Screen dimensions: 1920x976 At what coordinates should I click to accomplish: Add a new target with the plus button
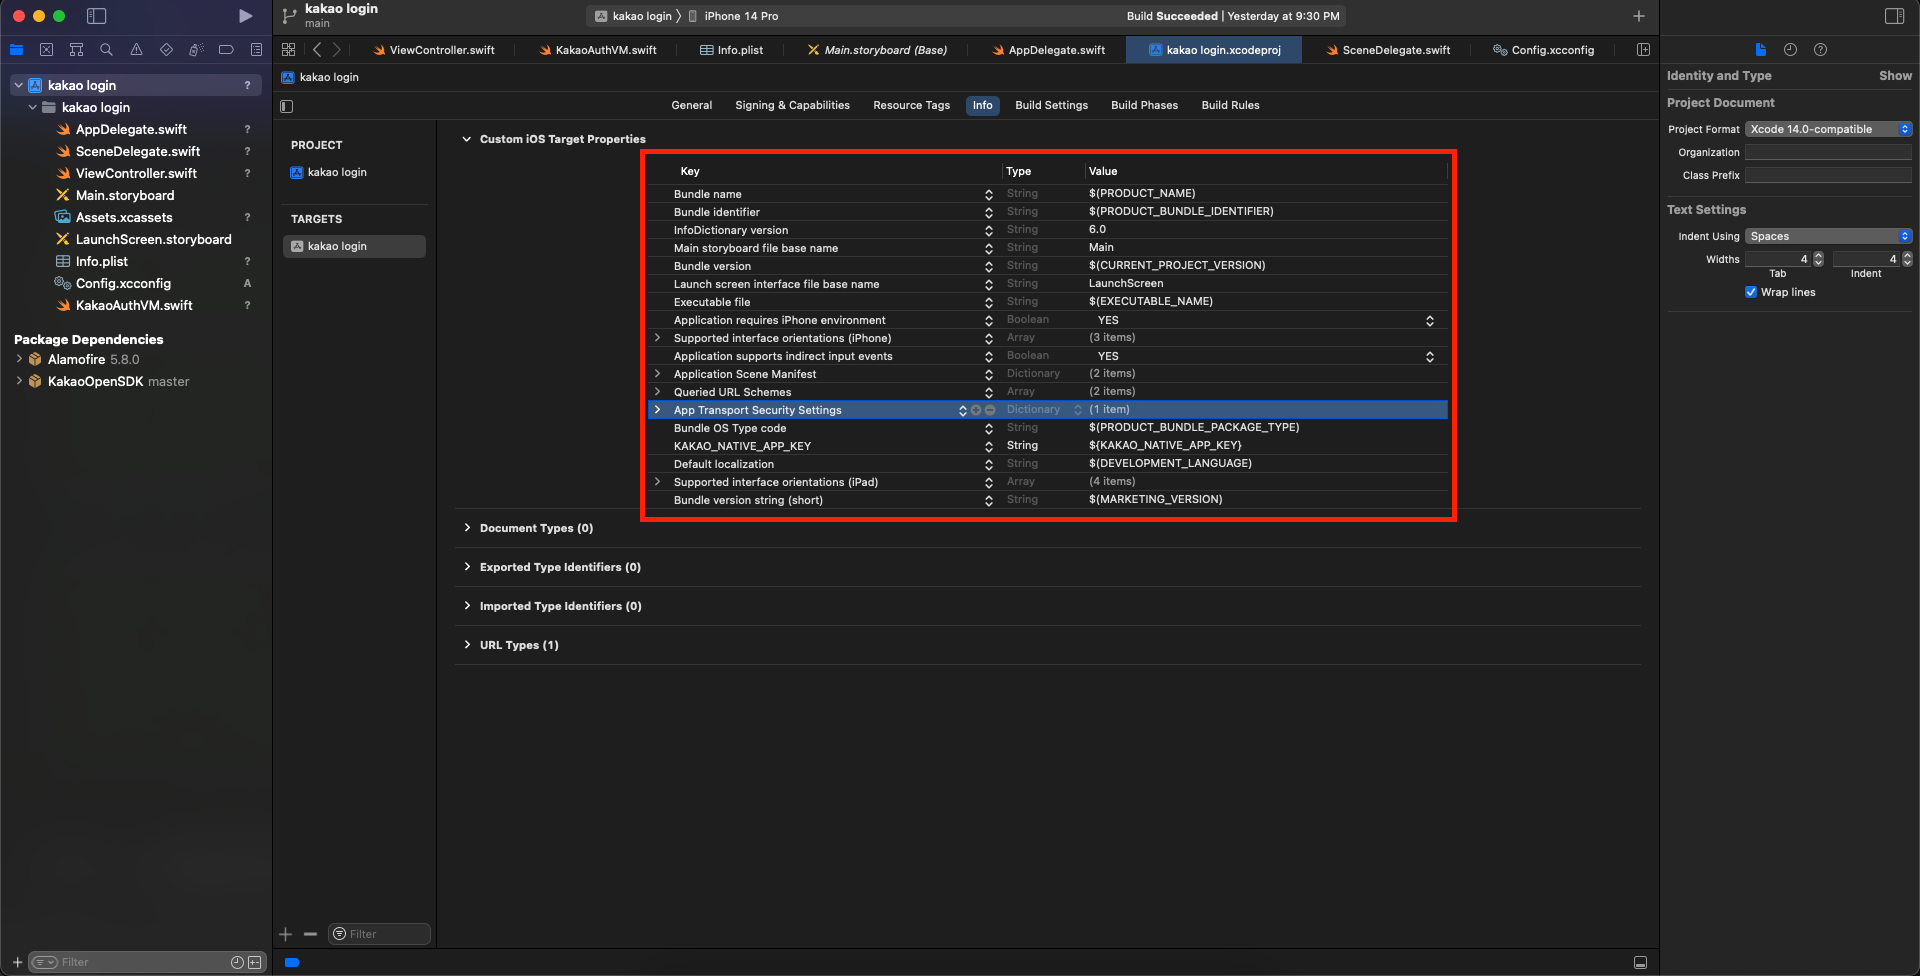click(286, 934)
